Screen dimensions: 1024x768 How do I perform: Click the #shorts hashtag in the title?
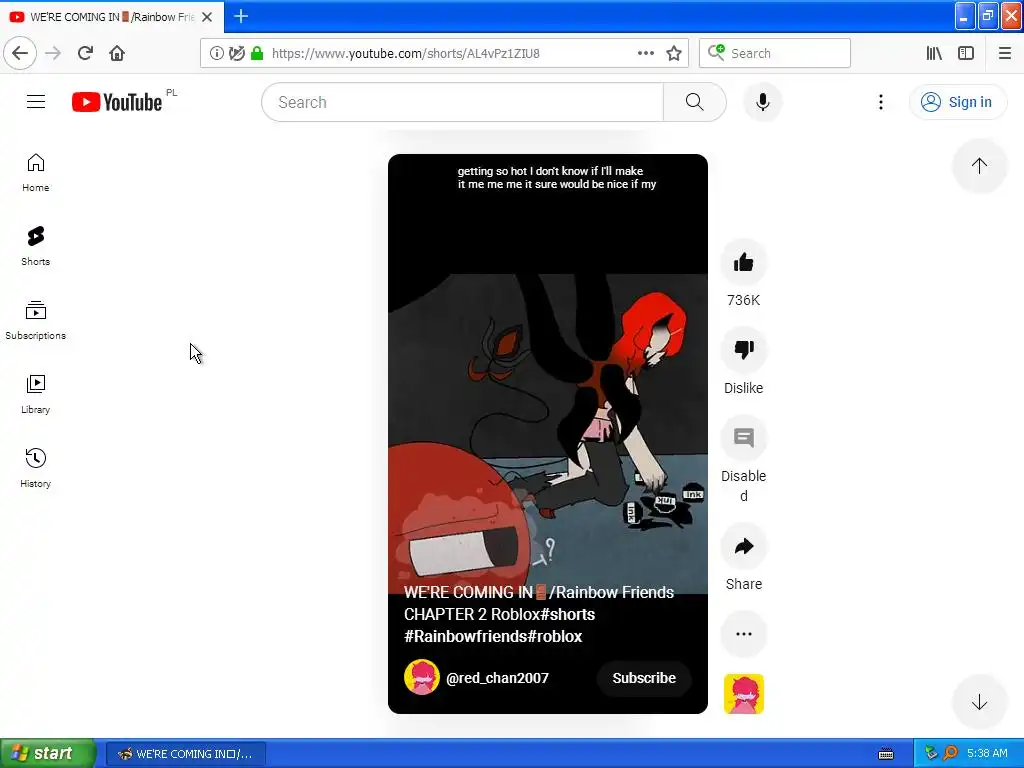point(568,615)
